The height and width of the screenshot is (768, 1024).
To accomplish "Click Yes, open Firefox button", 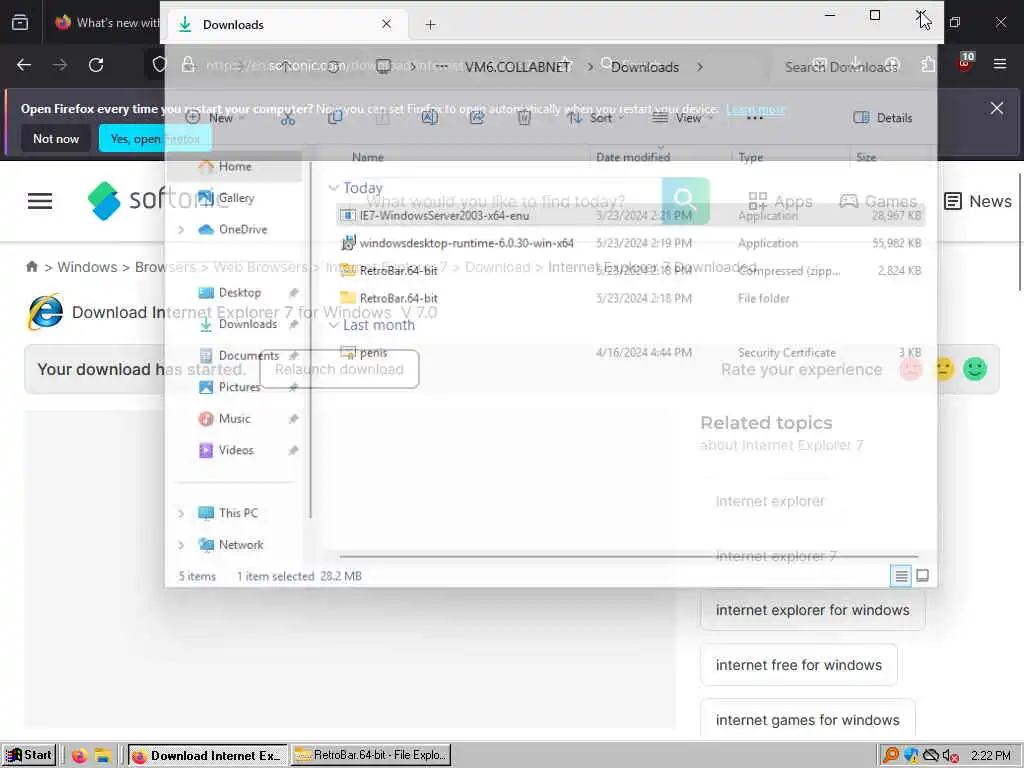I will point(155,138).
